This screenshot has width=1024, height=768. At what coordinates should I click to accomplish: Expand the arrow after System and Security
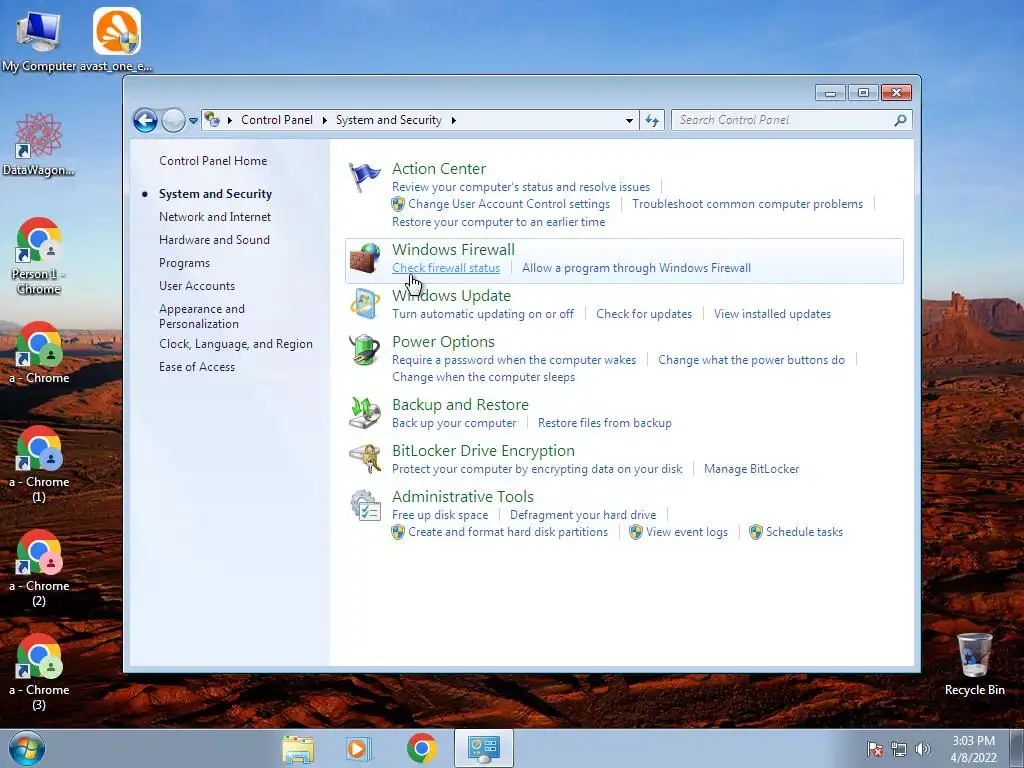tap(453, 120)
